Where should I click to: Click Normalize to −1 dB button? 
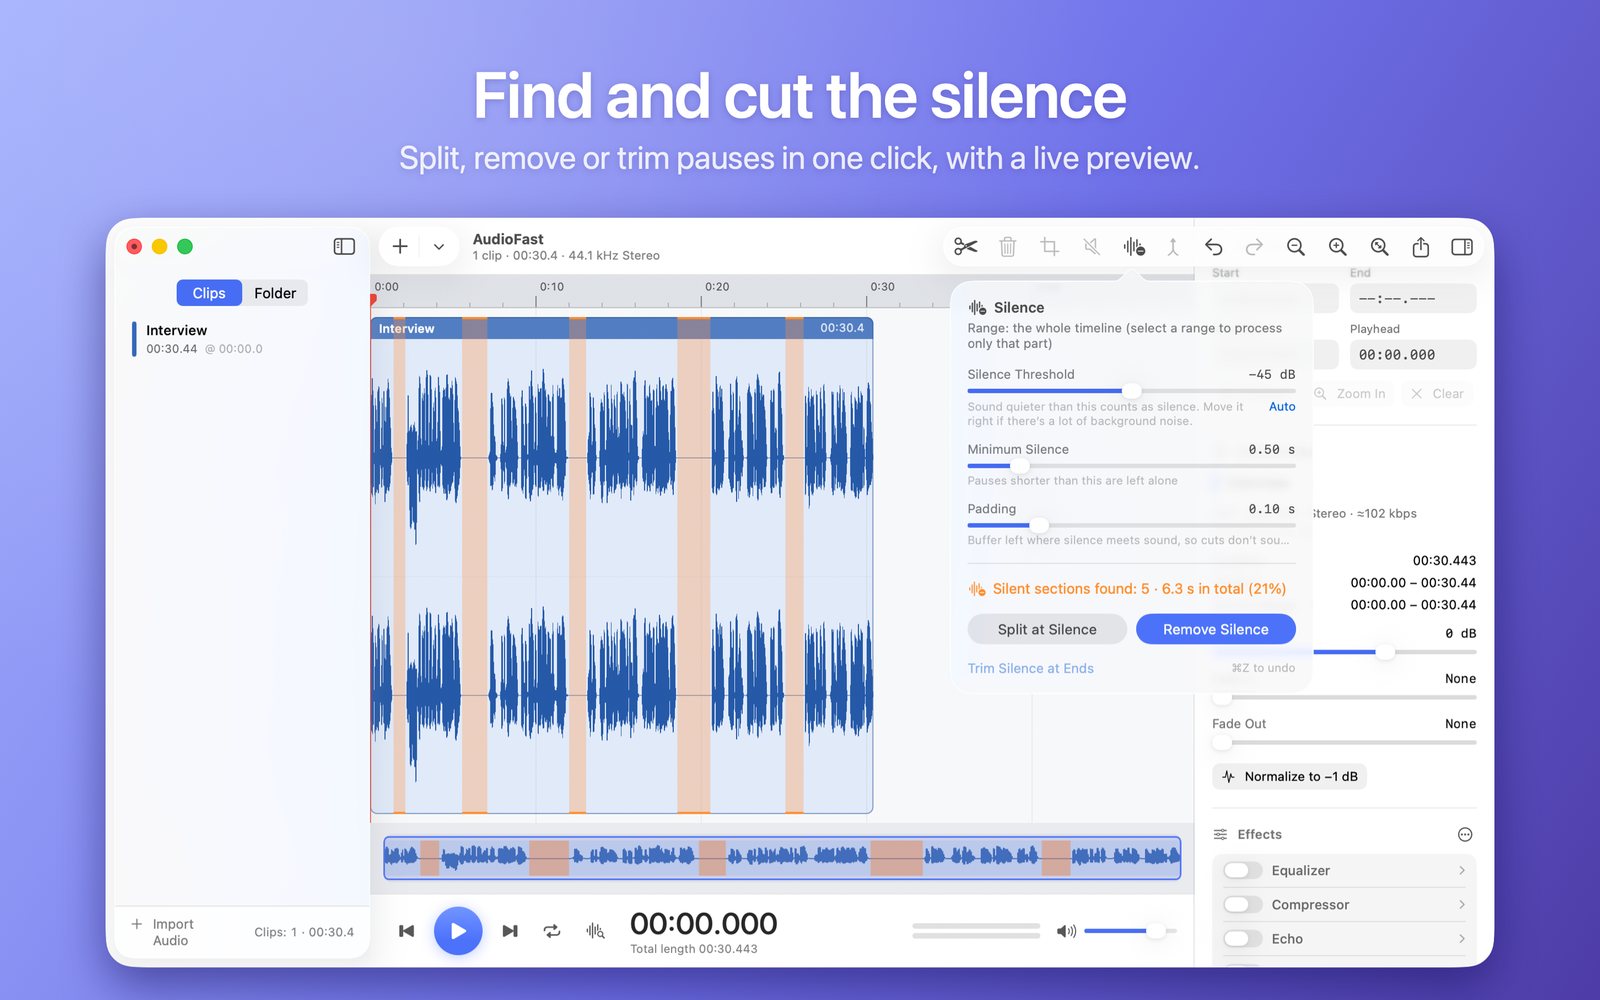click(1289, 777)
